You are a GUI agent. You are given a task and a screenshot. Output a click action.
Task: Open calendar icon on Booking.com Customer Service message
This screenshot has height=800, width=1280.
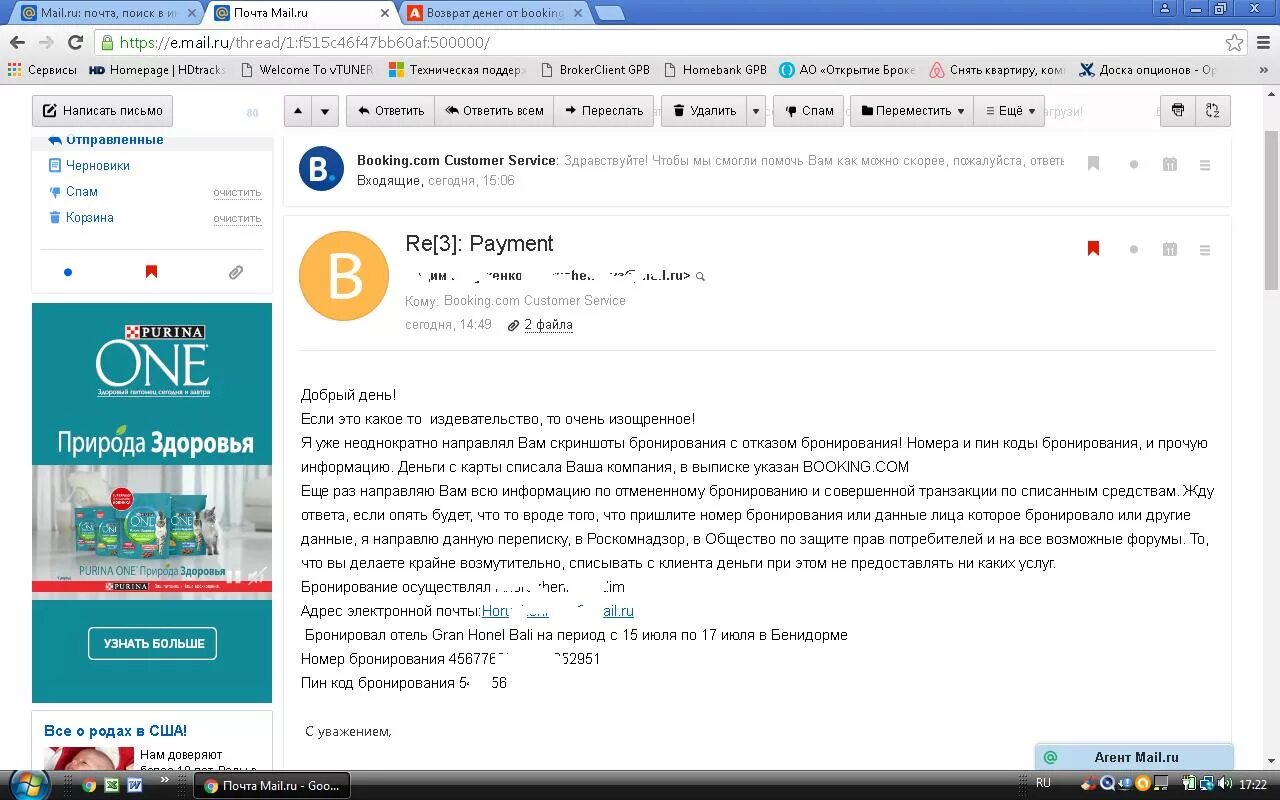click(x=1169, y=164)
